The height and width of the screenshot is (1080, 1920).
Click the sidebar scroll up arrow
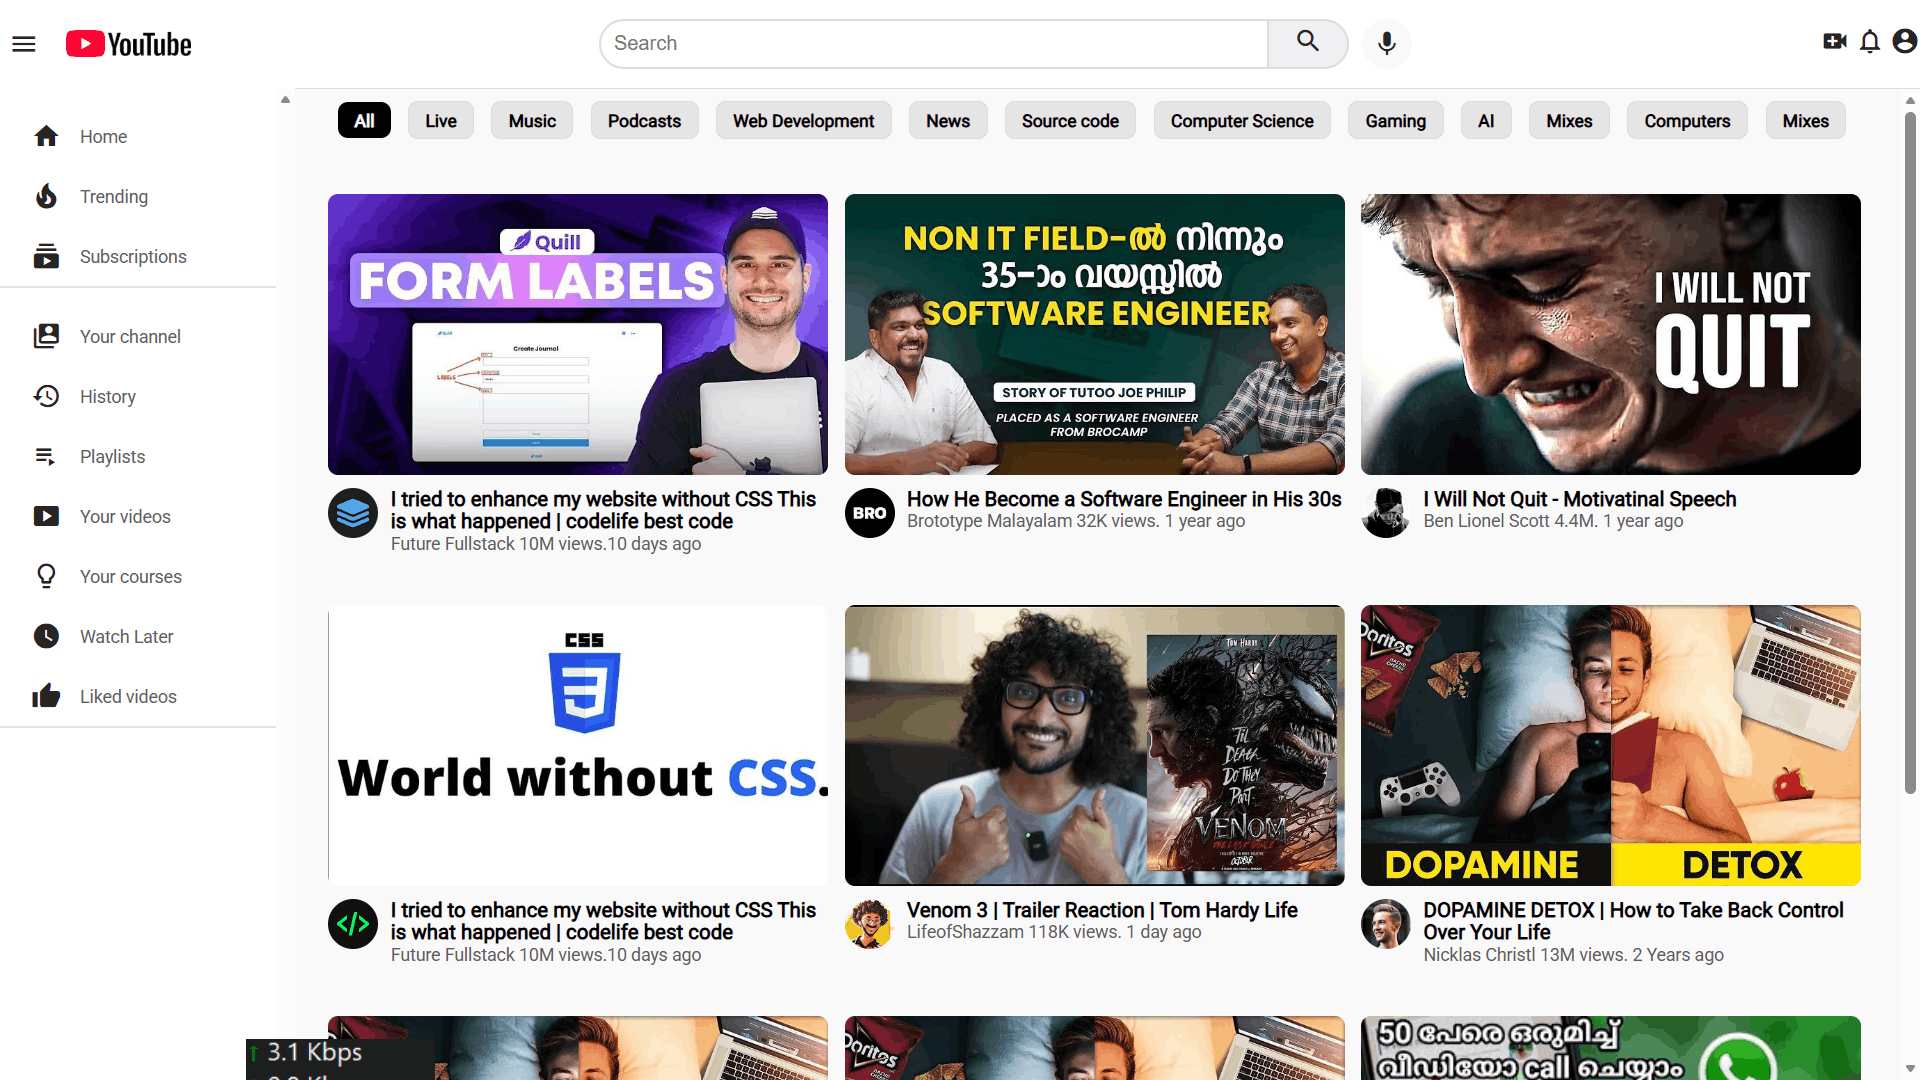point(285,100)
